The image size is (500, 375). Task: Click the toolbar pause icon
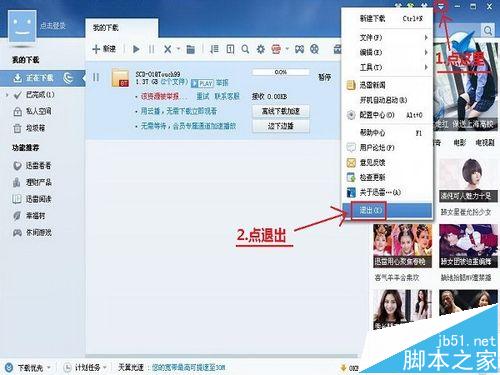pos(151,49)
